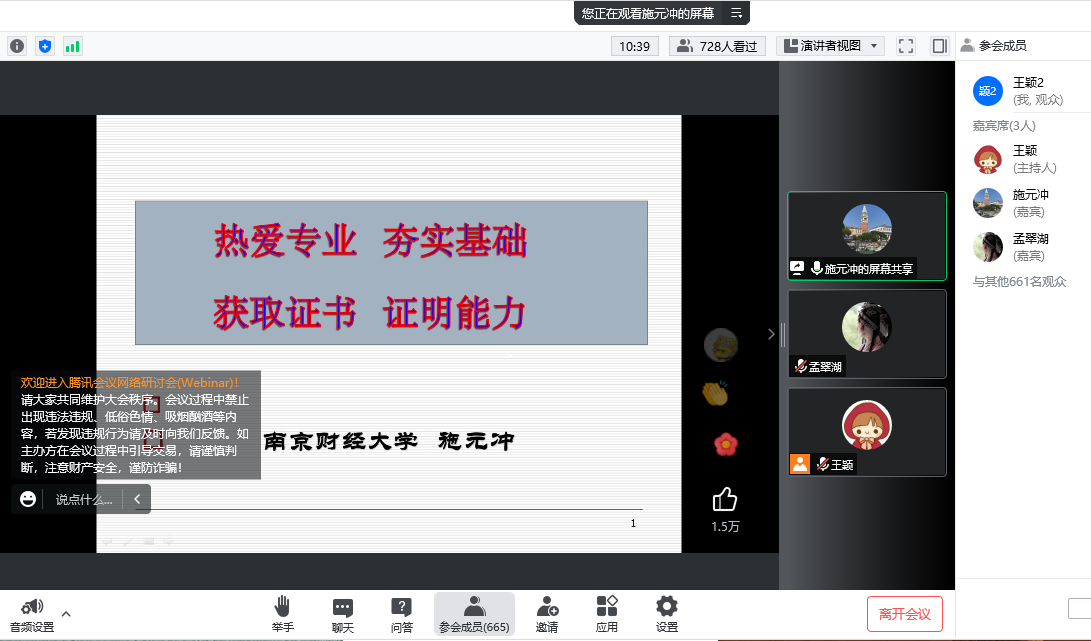Image resolution: width=1091 pixels, height=641 pixels.
Task: Open the Q&A (问答) panel
Action: [402, 612]
